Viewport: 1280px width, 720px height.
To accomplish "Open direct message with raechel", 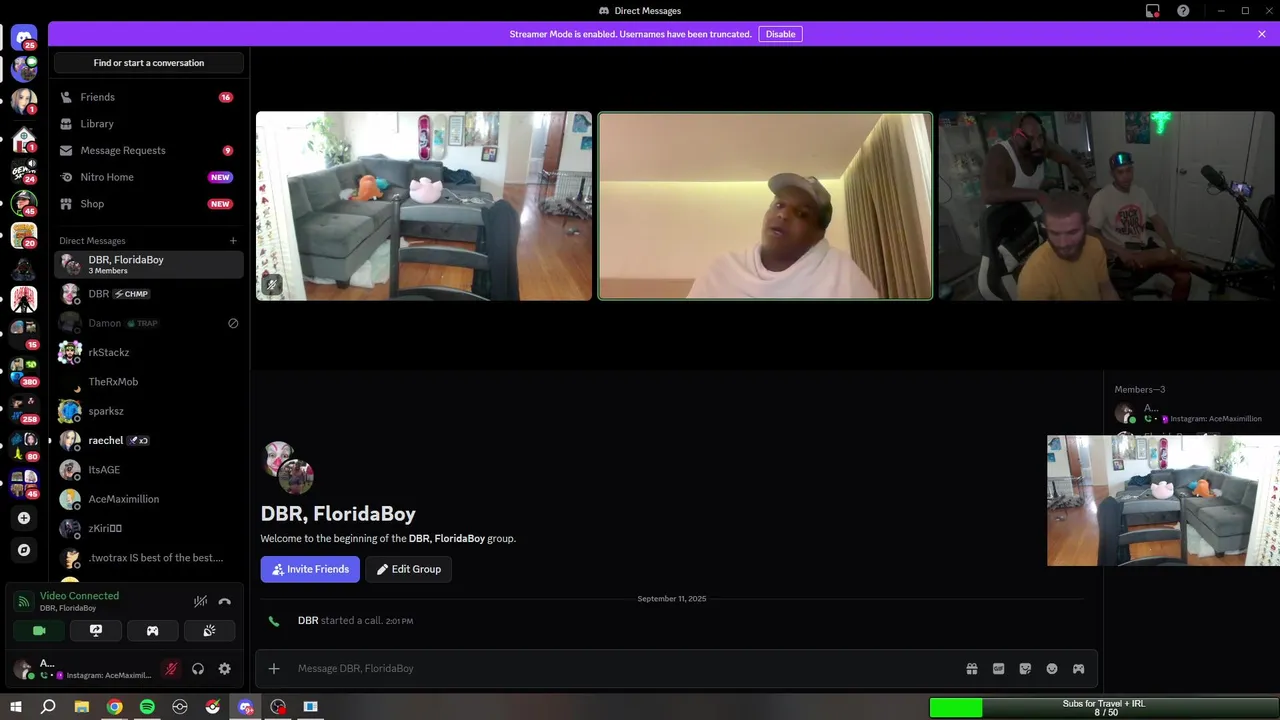I will (x=149, y=440).
